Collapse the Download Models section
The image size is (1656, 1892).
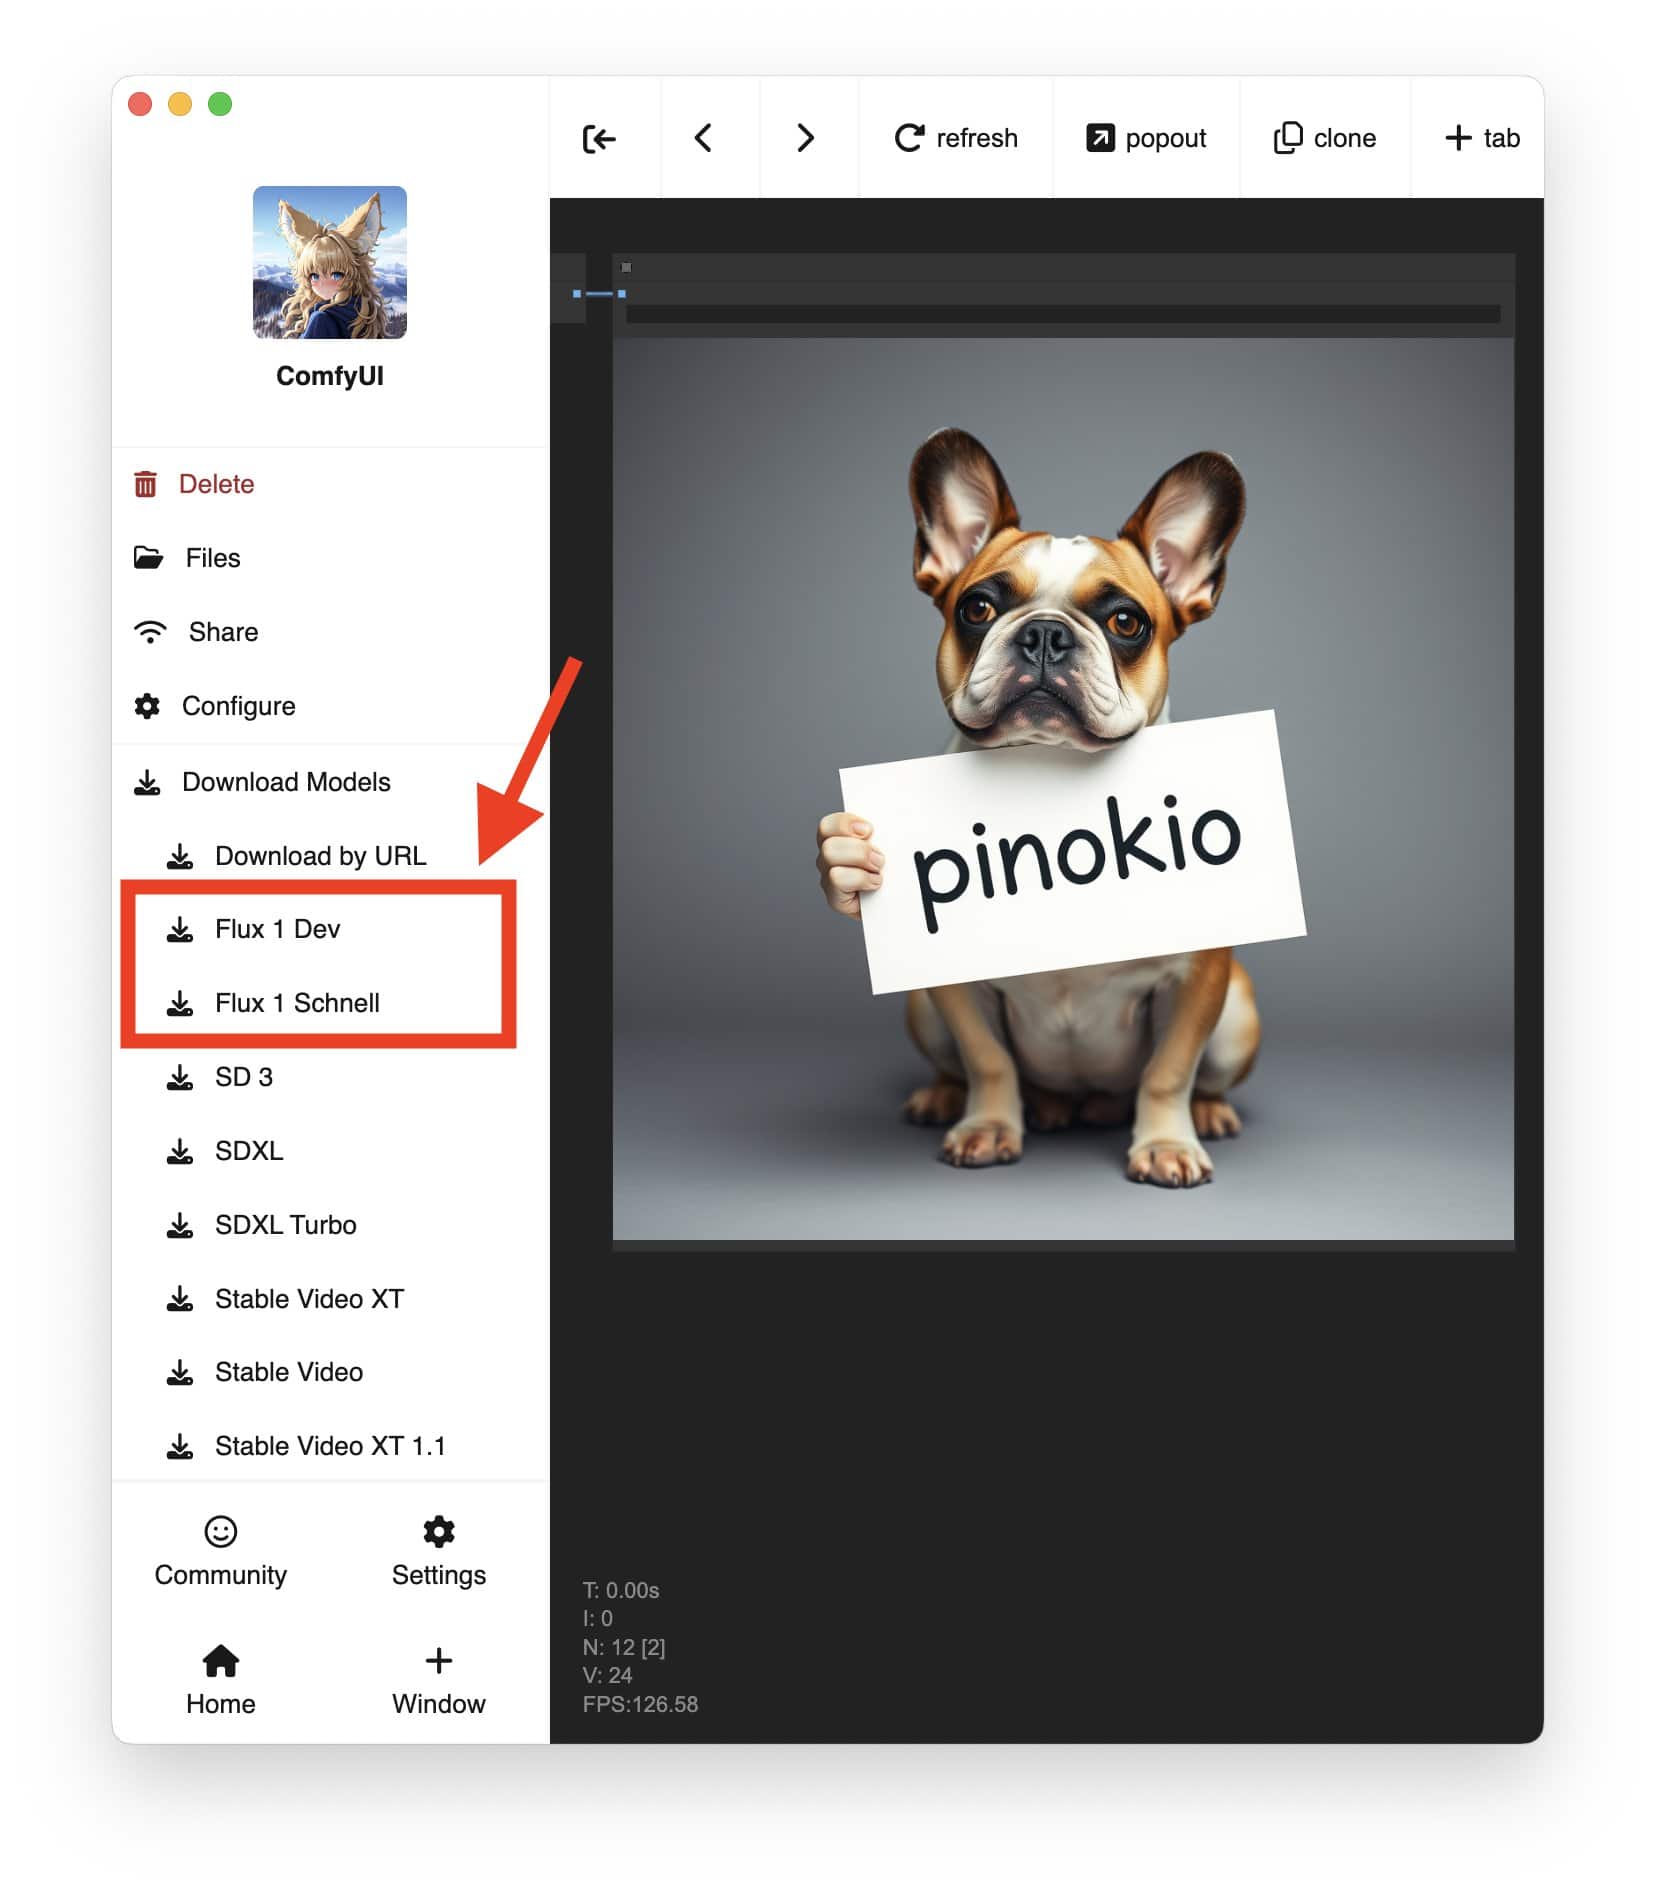point(285,782)
